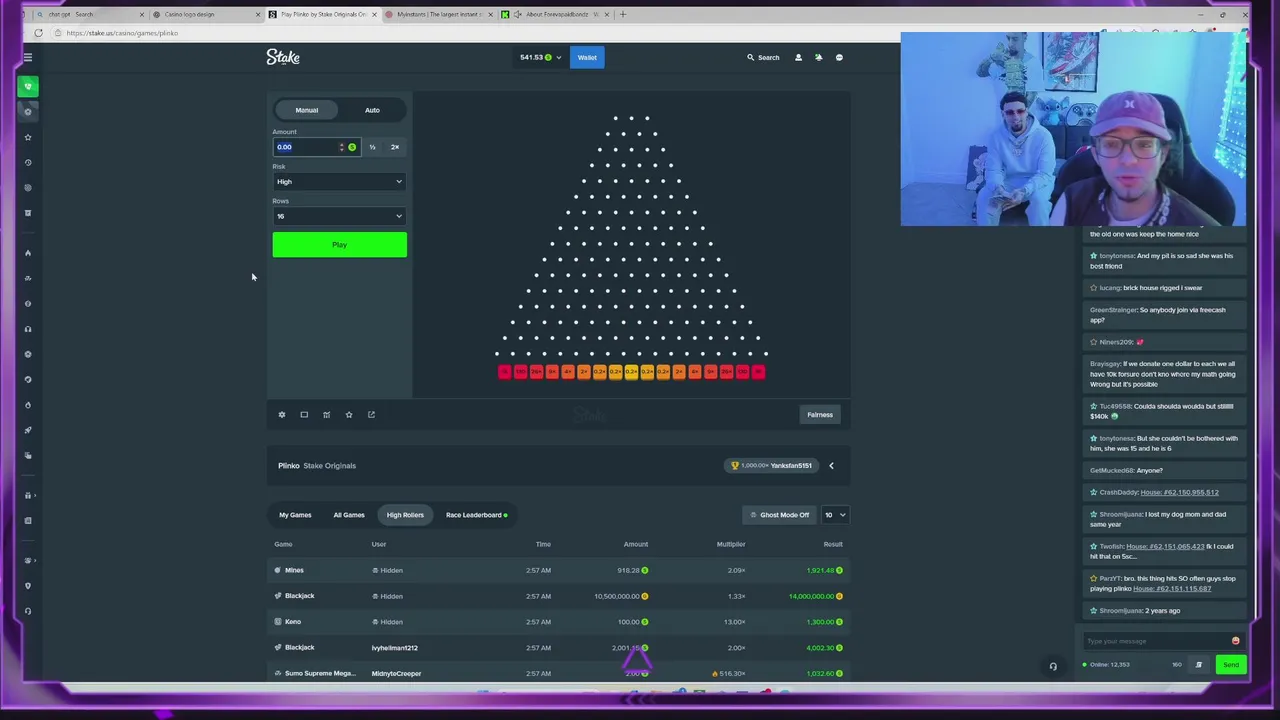
Task: Click the green casino icon in sidebar
Action: (x=28, y=86)
